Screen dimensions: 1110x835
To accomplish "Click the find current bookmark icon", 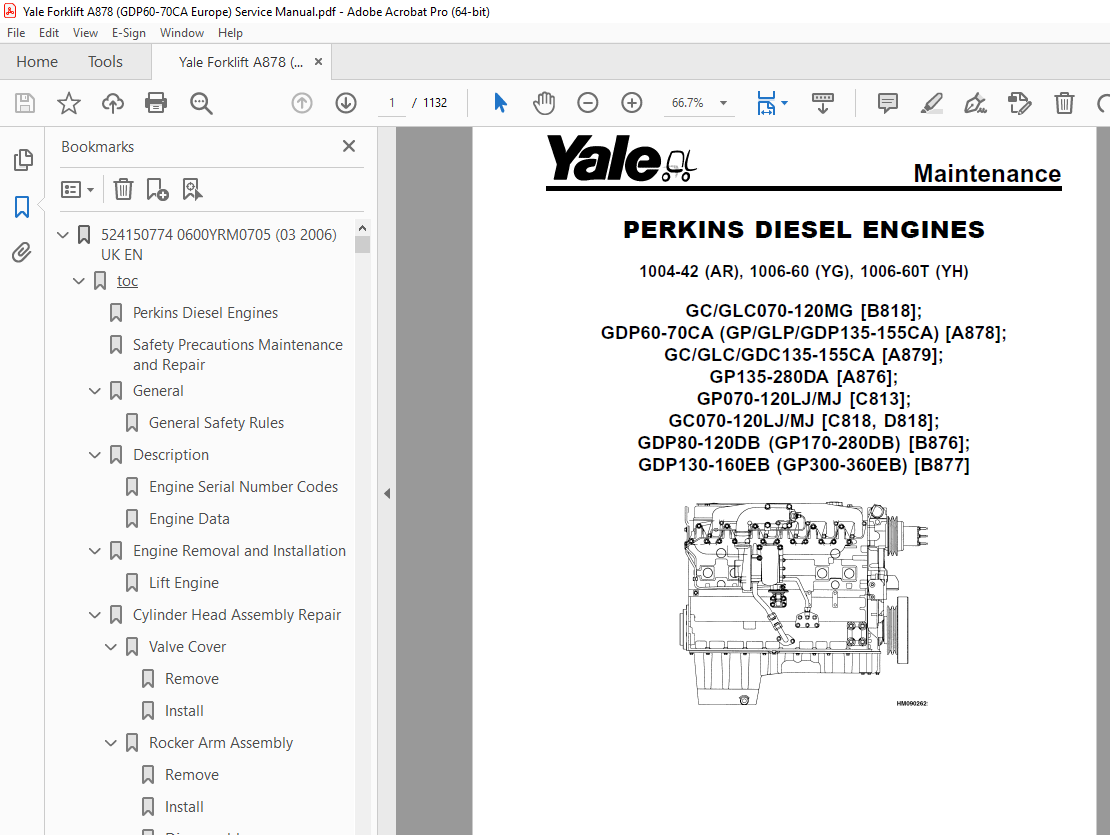I will point(192,190).
